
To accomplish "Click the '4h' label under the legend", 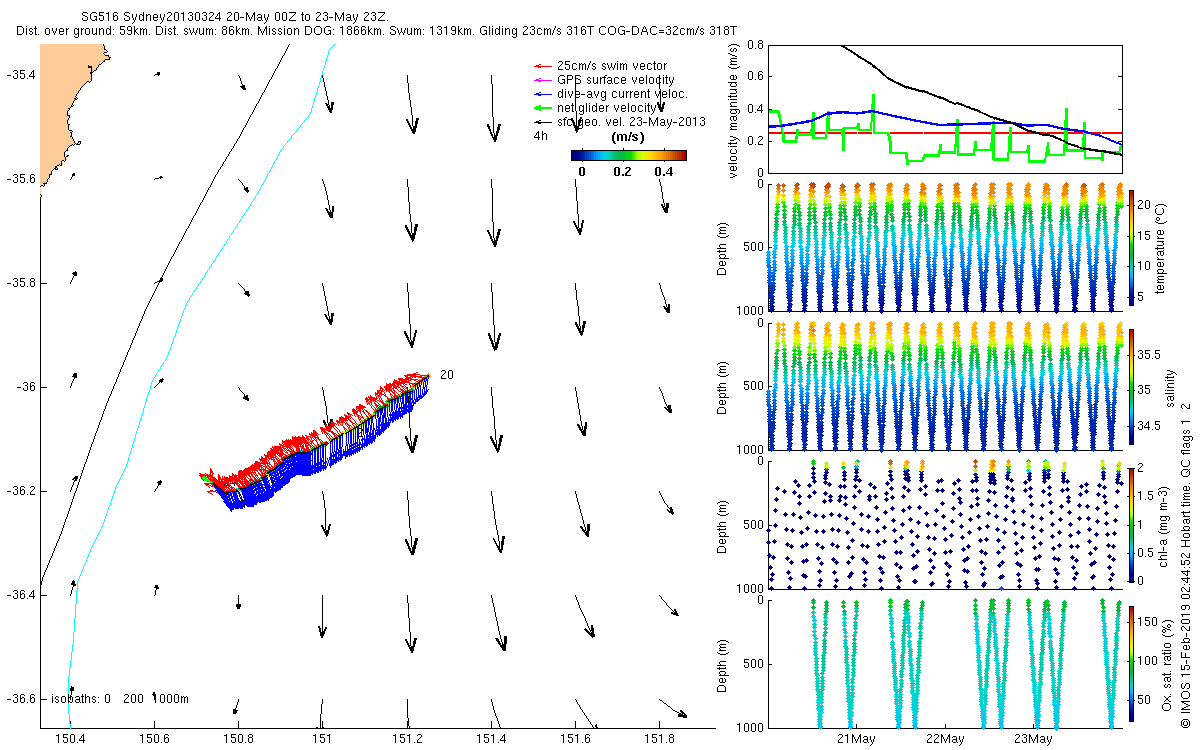I will (x=541, y=135).
